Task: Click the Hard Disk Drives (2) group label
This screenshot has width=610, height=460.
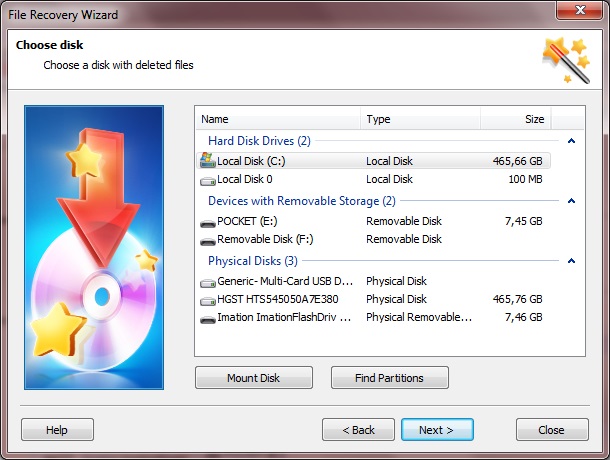Action: coord(259,141)
